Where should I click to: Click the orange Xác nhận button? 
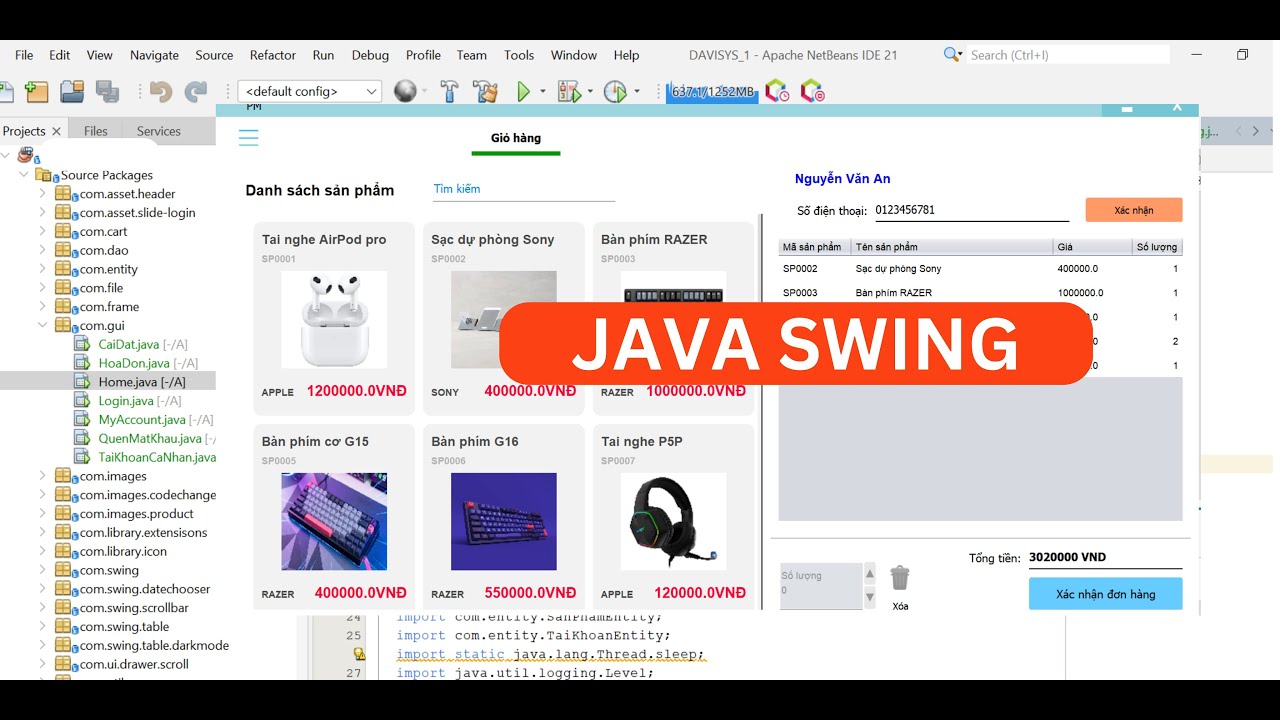1134,210
